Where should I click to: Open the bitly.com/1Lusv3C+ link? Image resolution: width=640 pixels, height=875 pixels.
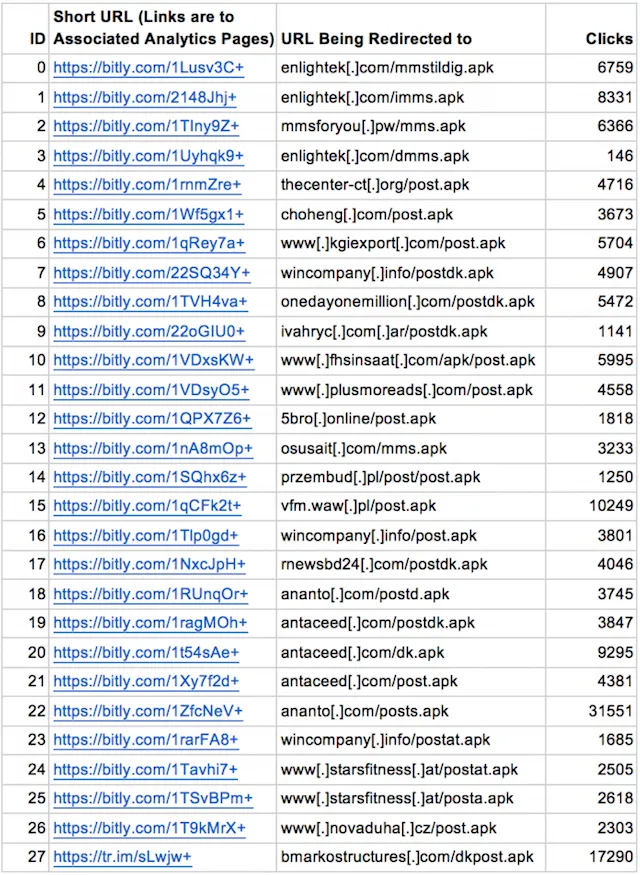click(148, 68)
